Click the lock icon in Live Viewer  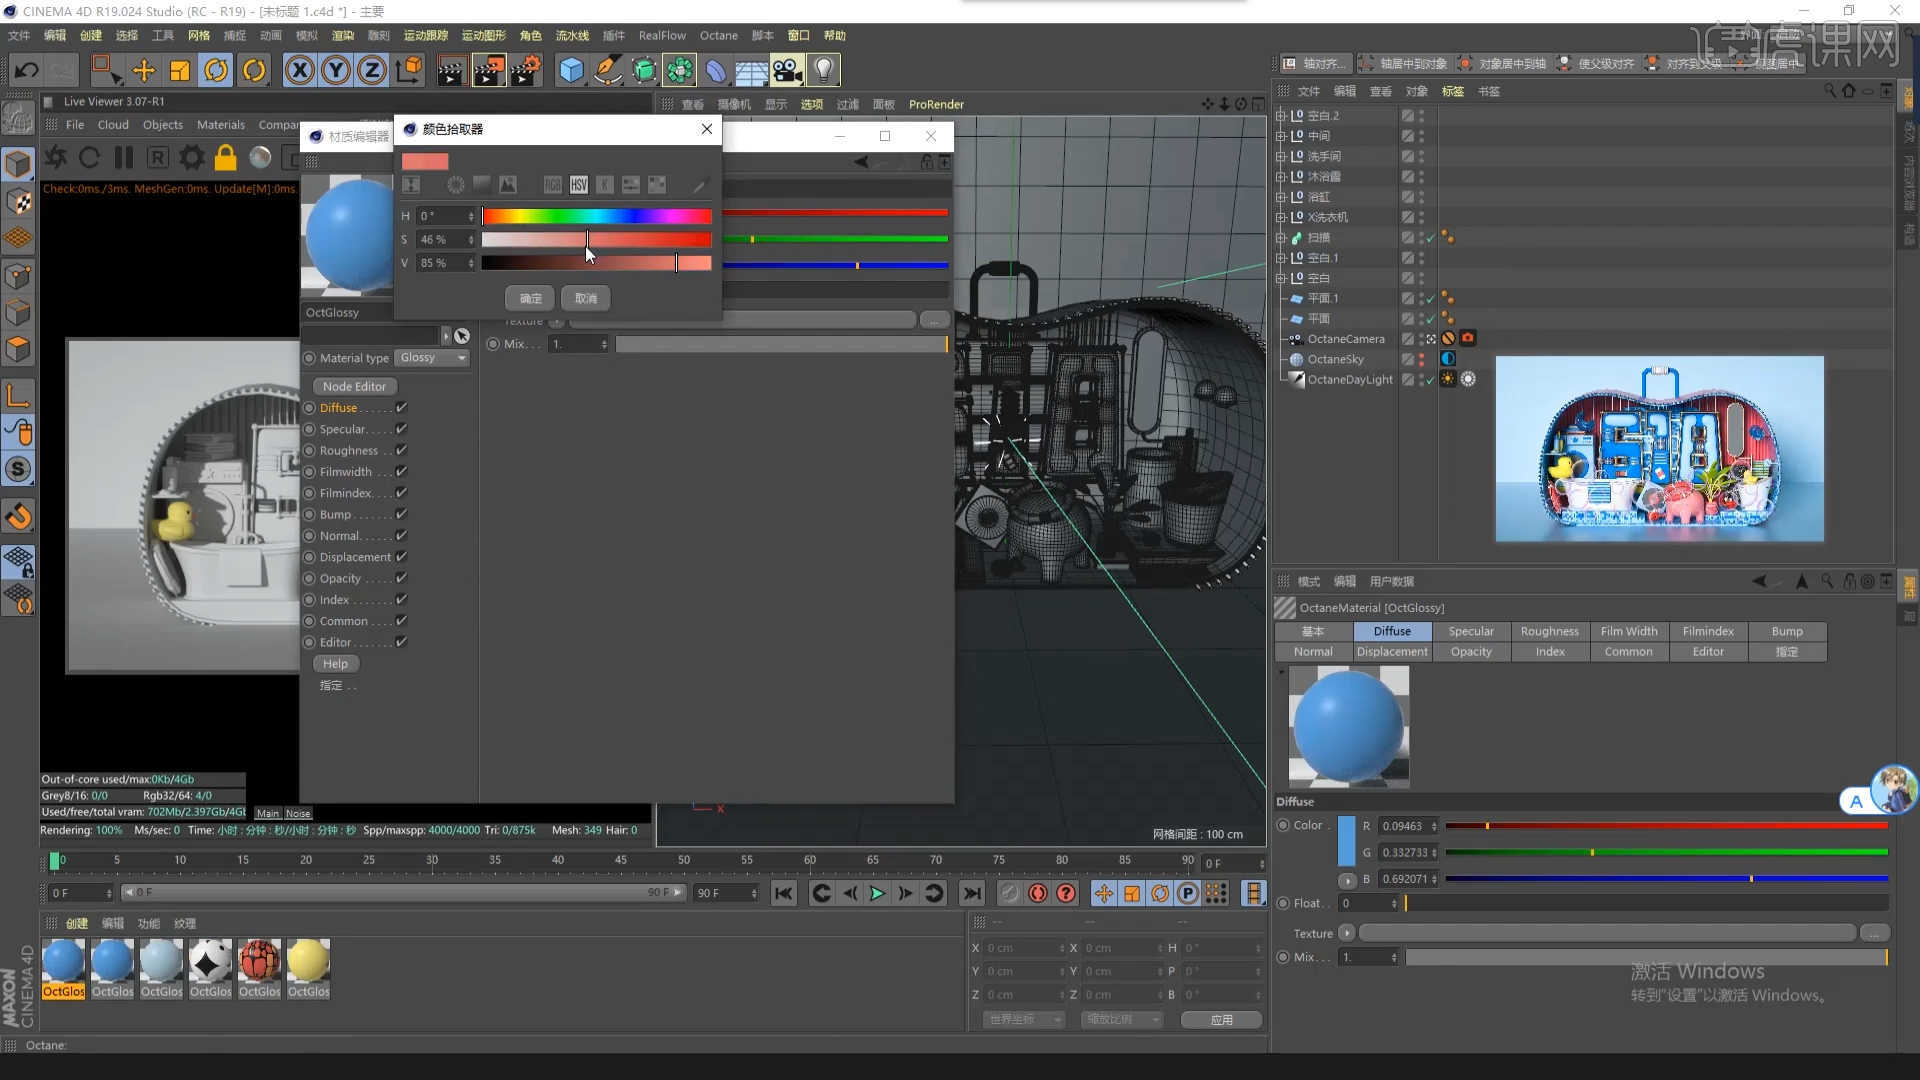(225, 158)
